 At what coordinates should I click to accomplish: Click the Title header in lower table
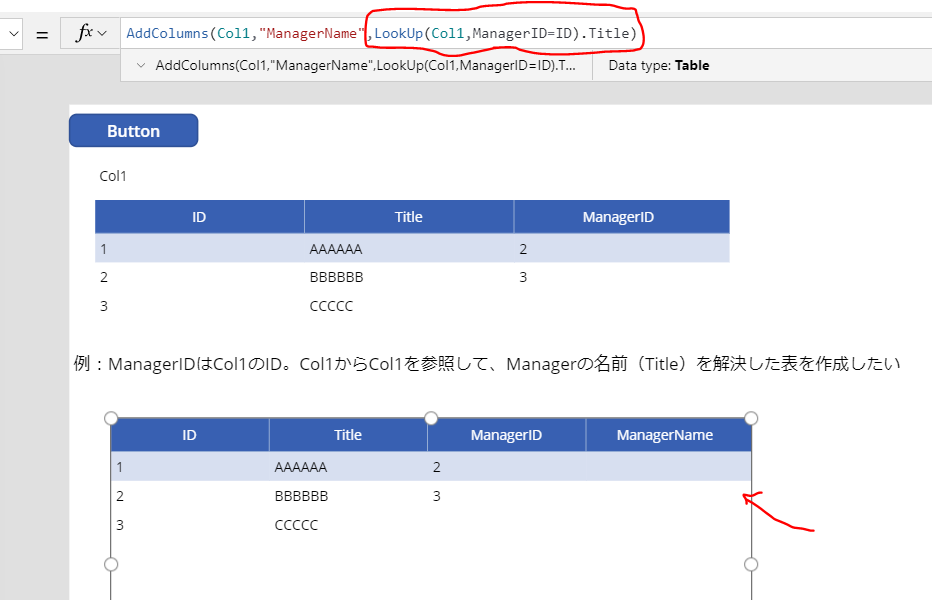coord(348,435)
